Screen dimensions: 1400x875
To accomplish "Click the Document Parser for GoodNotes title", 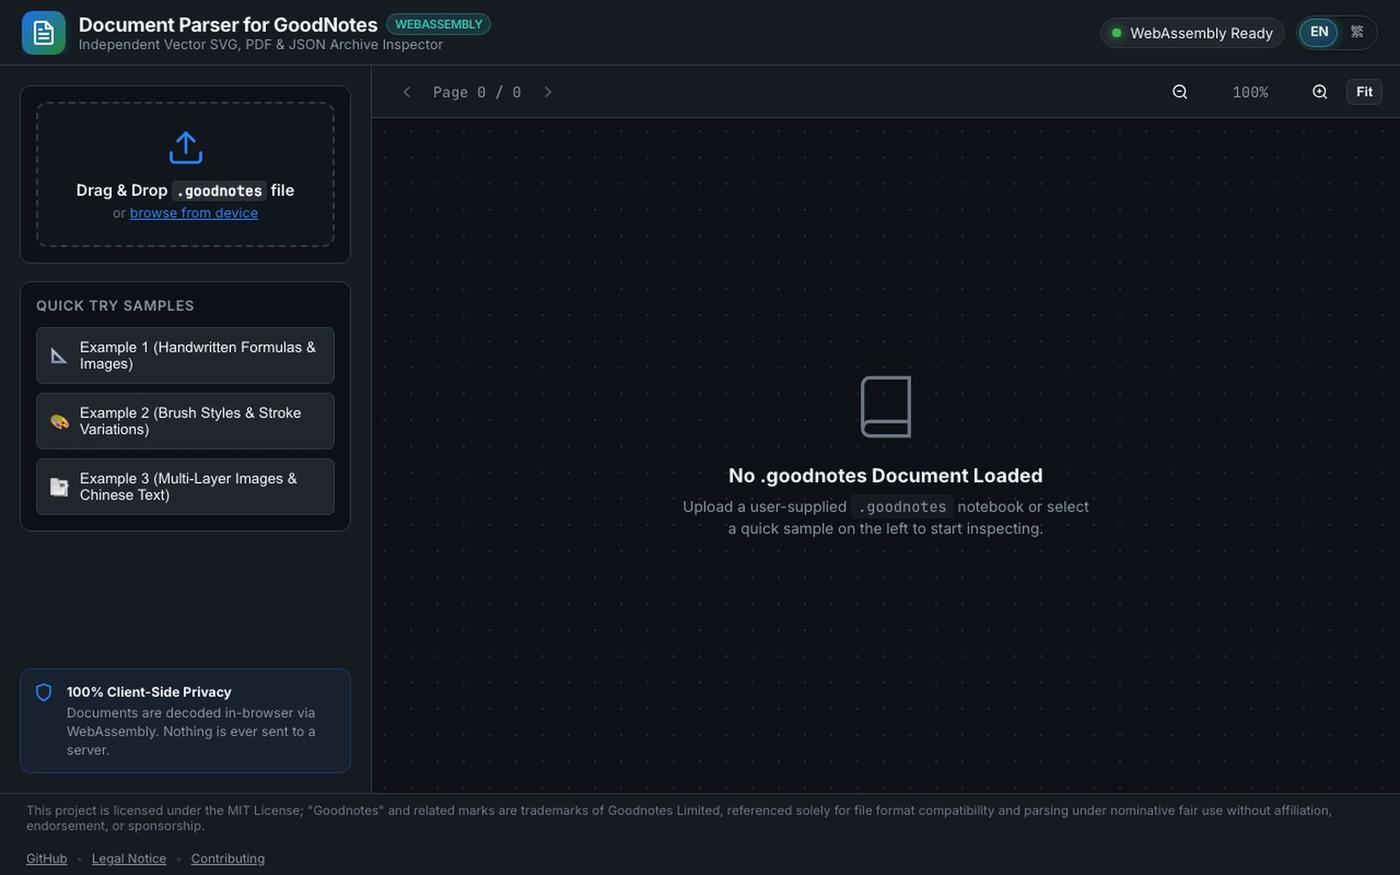I will 228,25.
